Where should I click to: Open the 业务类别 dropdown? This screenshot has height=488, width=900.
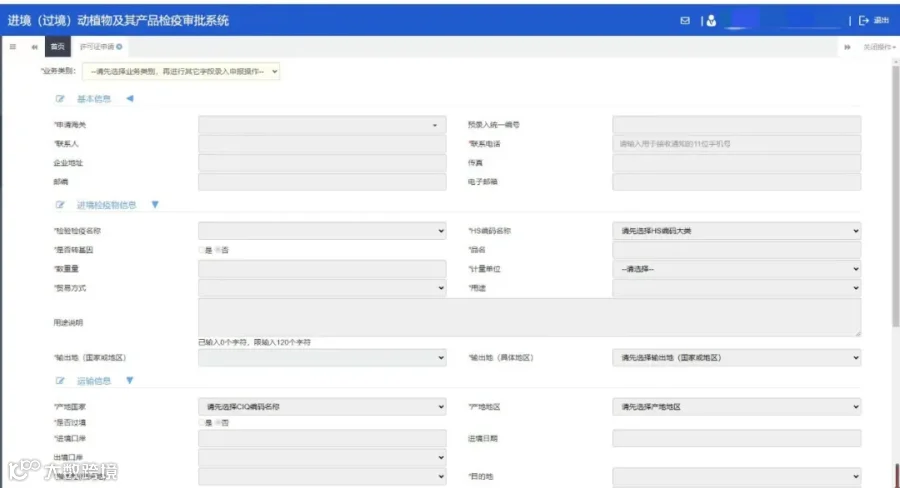click(x=181, y=71)
